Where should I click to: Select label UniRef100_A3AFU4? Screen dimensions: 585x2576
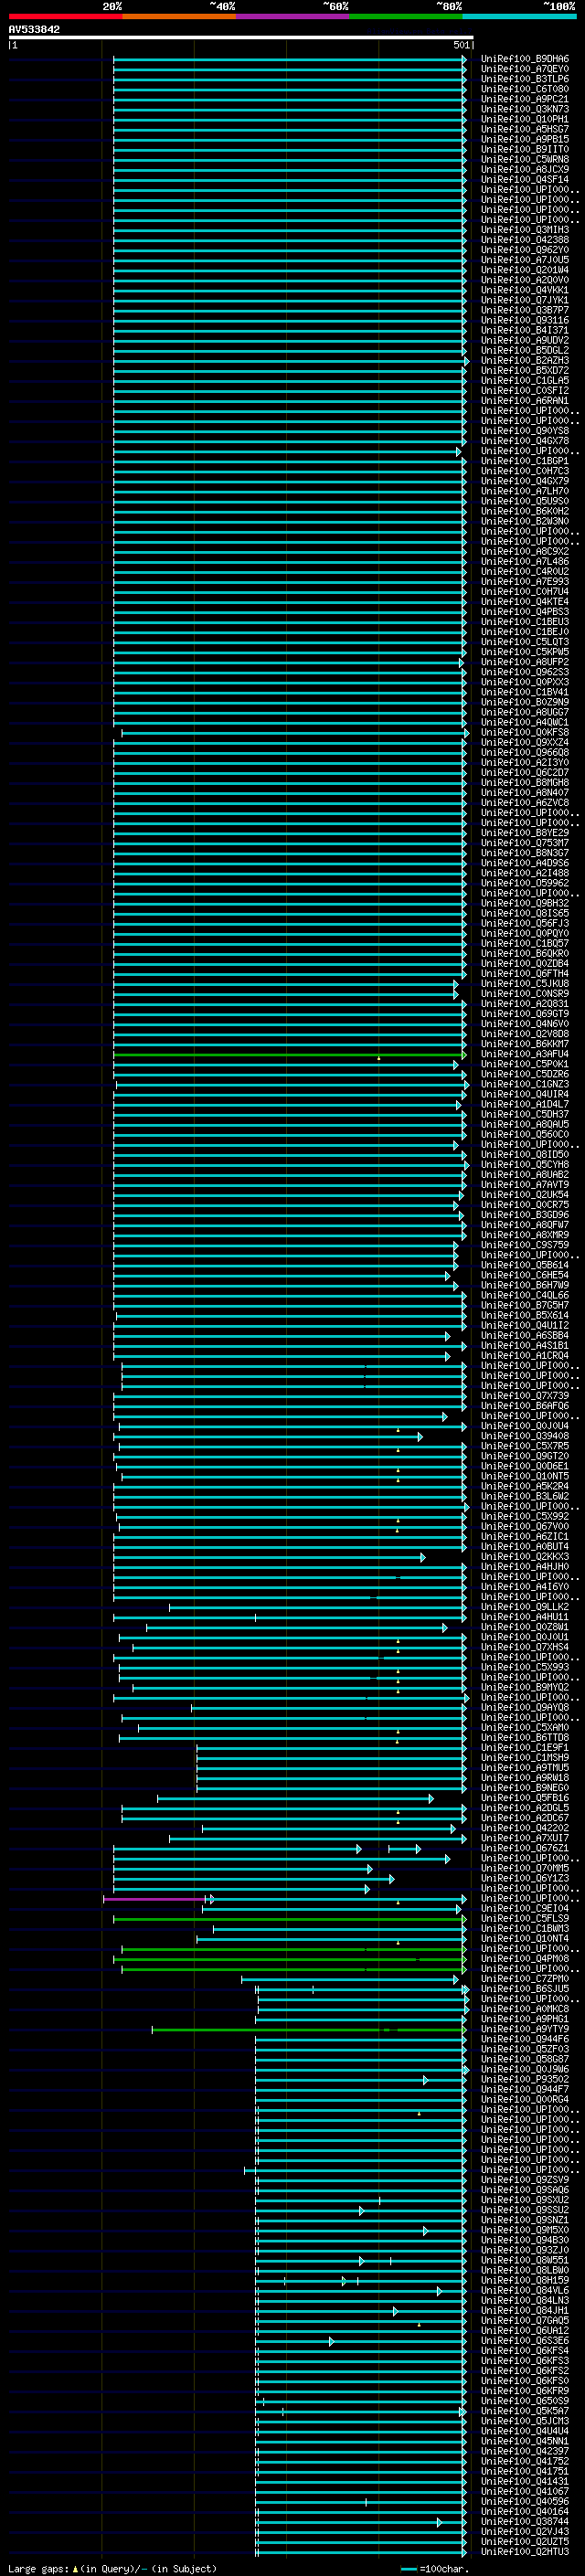pos(525,1054)
